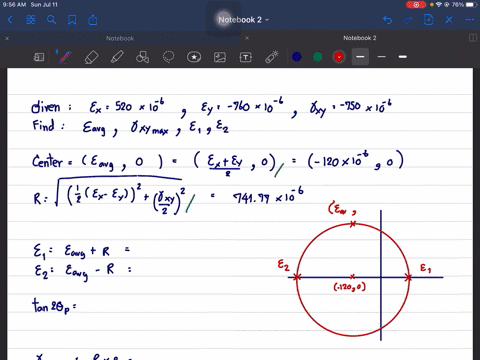Close the Notebook 2 tab
Image resolution: width=480 pixels, height=360 pixels.
(x=247, y=38)
